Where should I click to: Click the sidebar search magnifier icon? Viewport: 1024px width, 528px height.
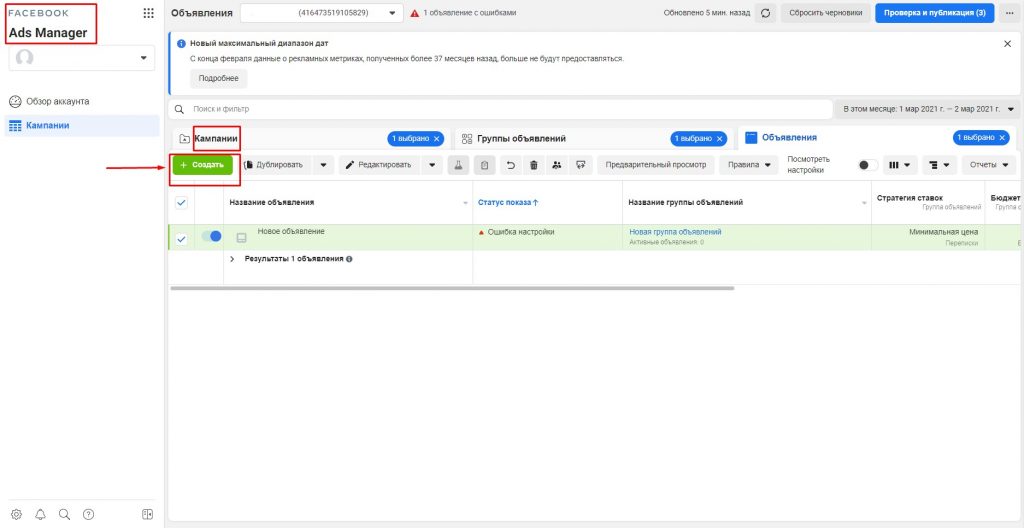click(x=64, y=514)
